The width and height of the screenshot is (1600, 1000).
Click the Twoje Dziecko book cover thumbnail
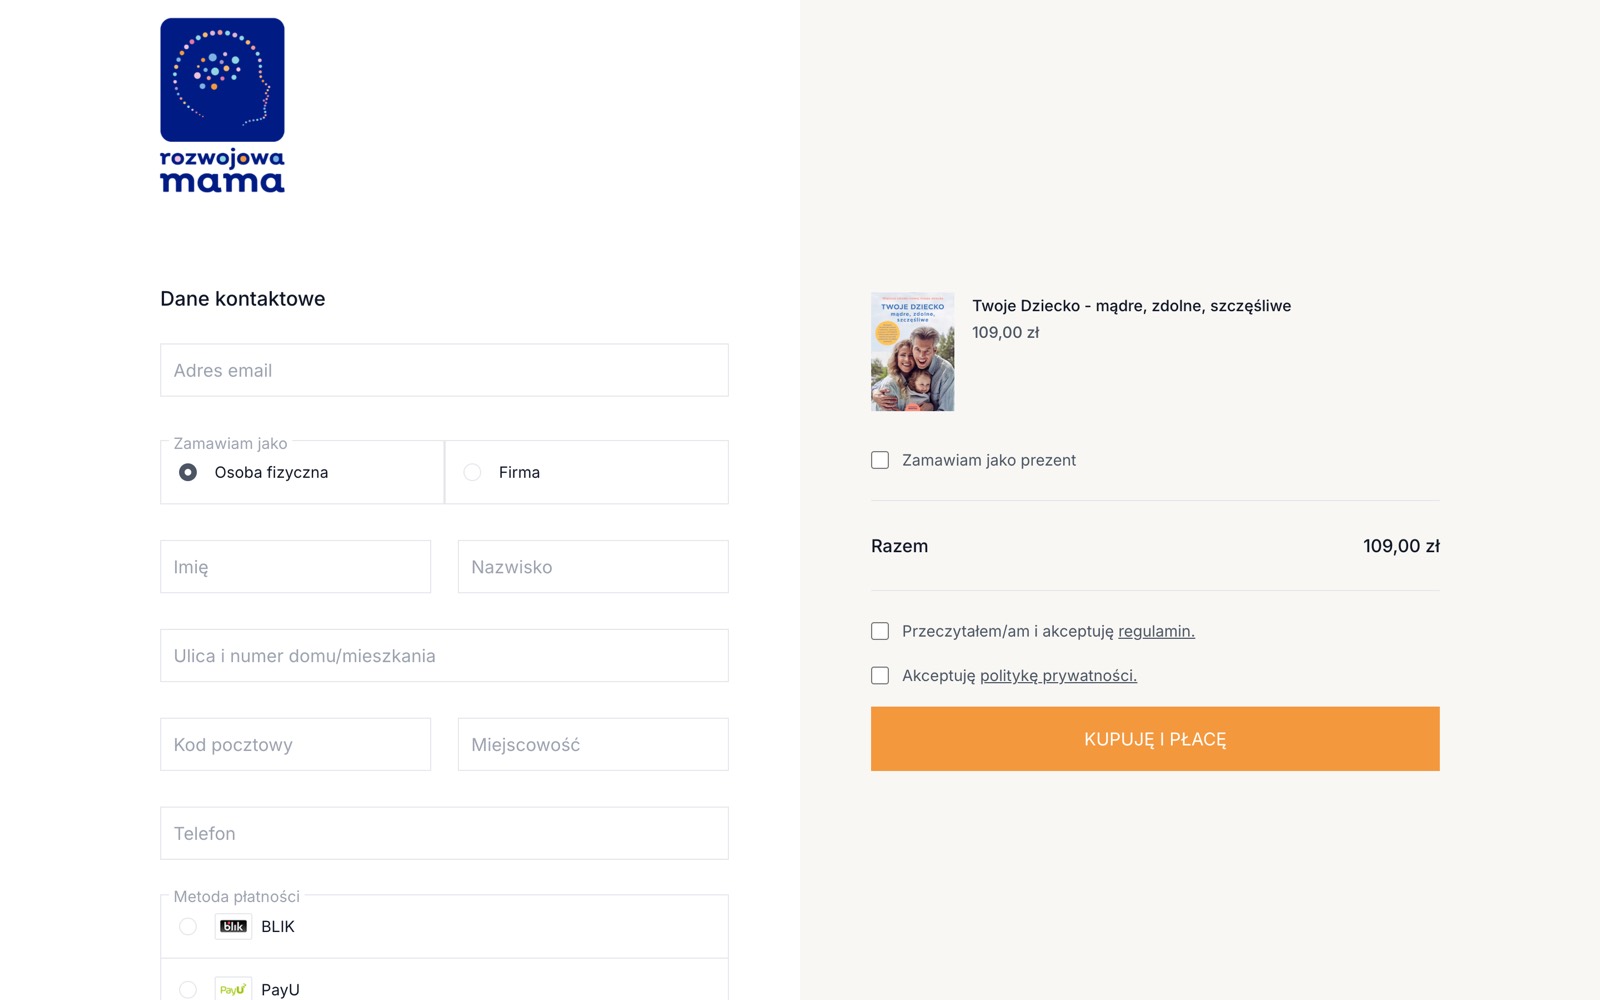912,352
